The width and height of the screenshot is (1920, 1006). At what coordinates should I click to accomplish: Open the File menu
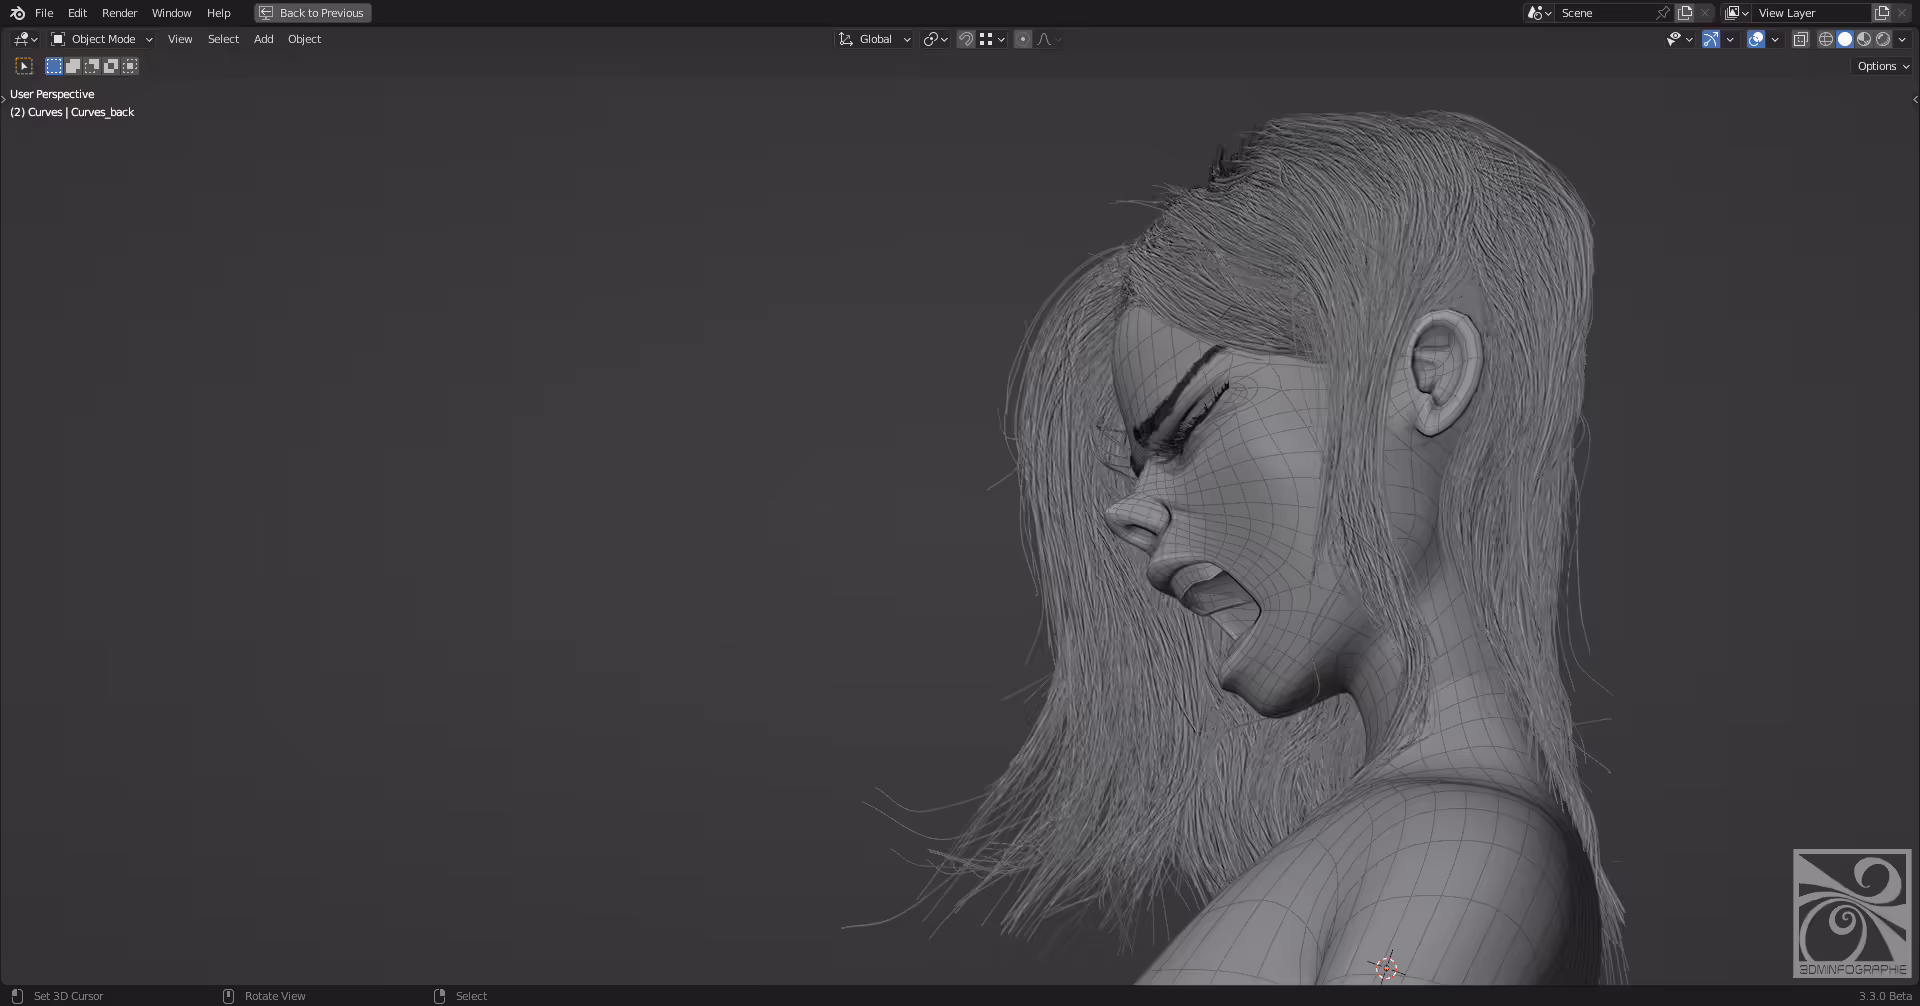coord(44,13)
